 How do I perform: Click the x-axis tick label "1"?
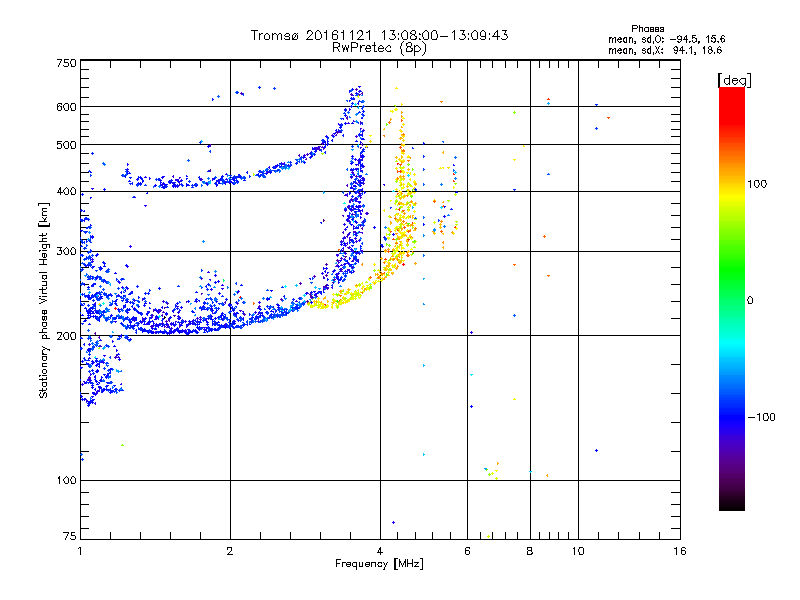(x=80, y=551)
